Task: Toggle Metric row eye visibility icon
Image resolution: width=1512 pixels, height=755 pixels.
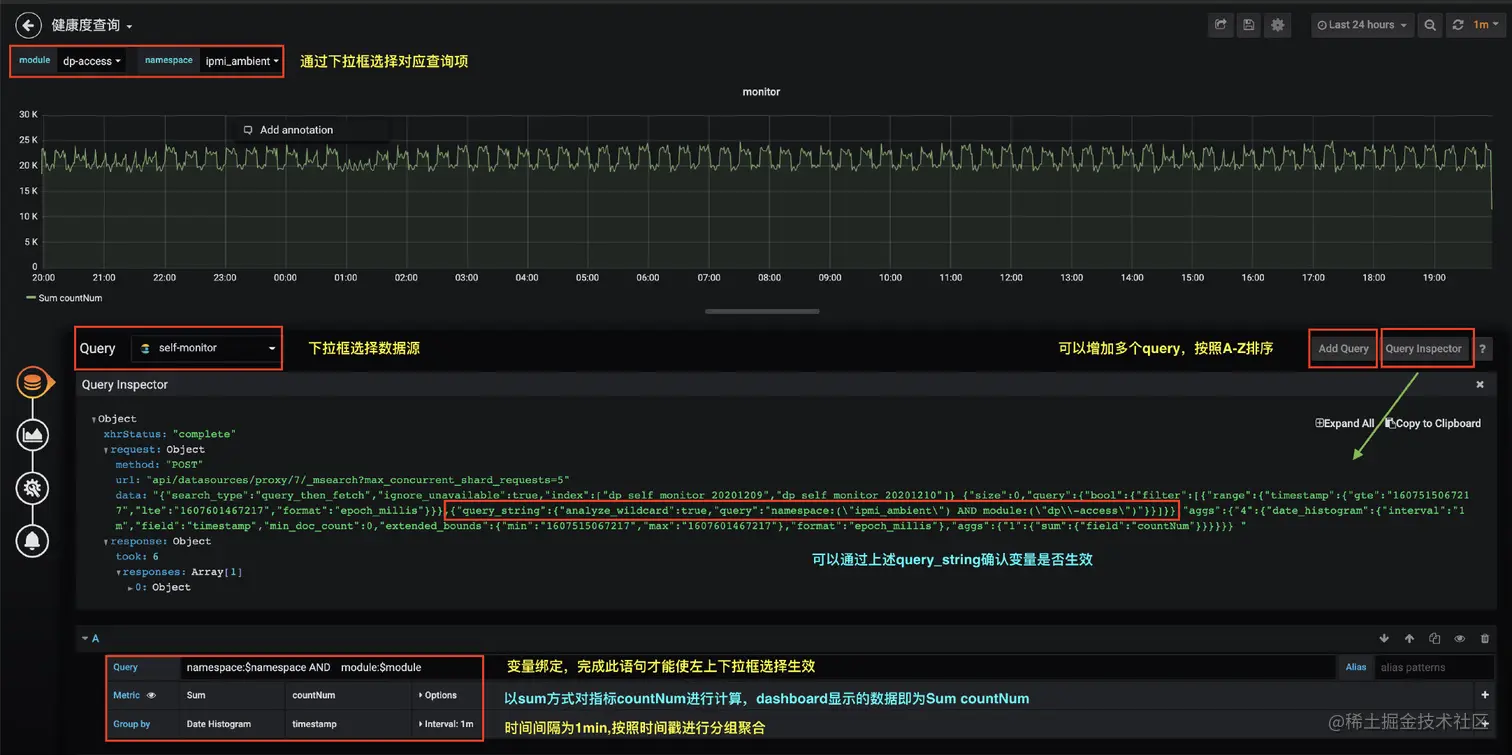Action: pyautogui.click(x=152, y=695)
